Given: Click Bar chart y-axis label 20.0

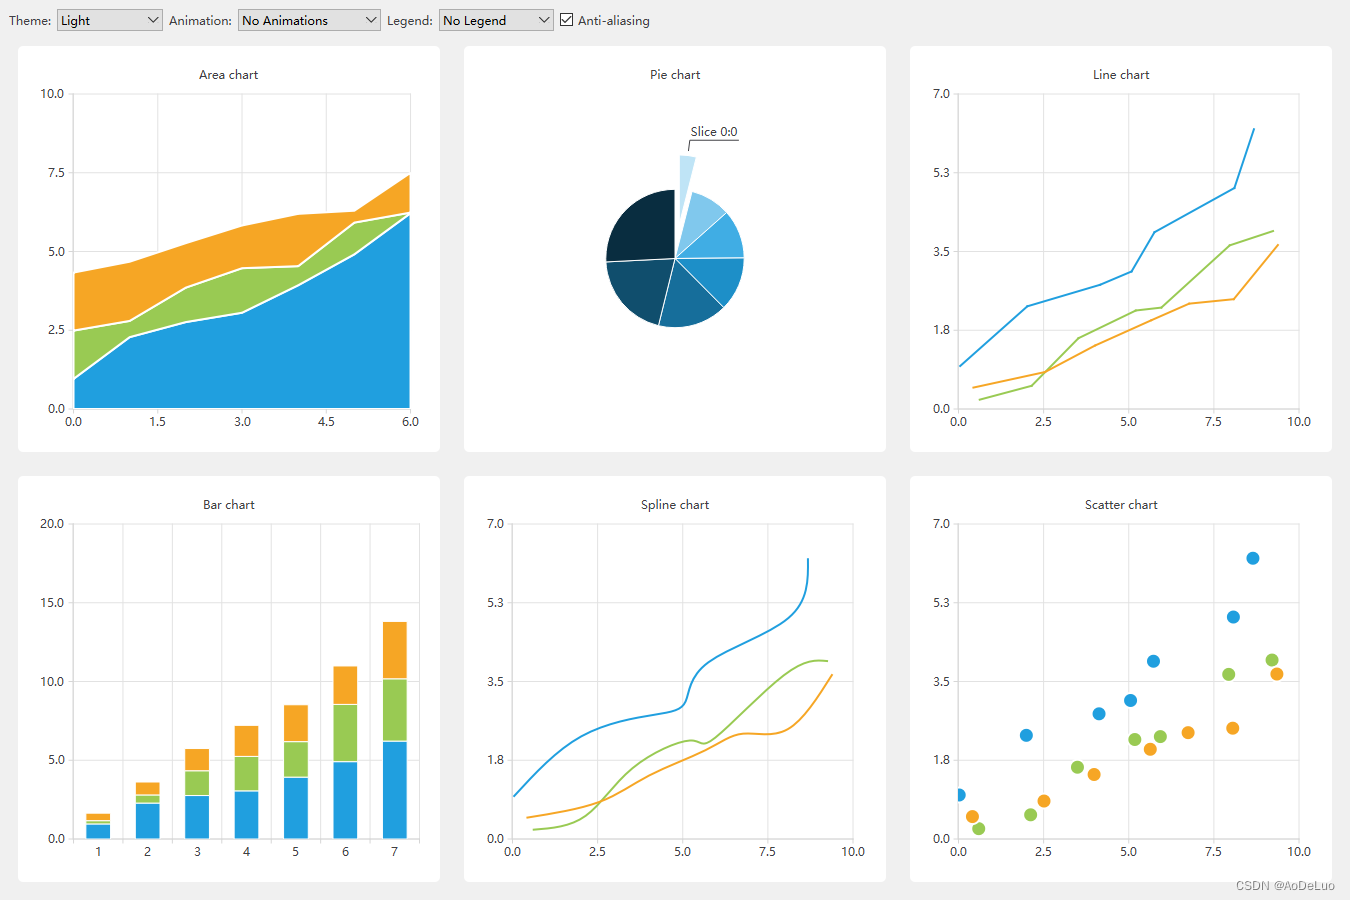Looking at the screenshot, I should [52, 524].
